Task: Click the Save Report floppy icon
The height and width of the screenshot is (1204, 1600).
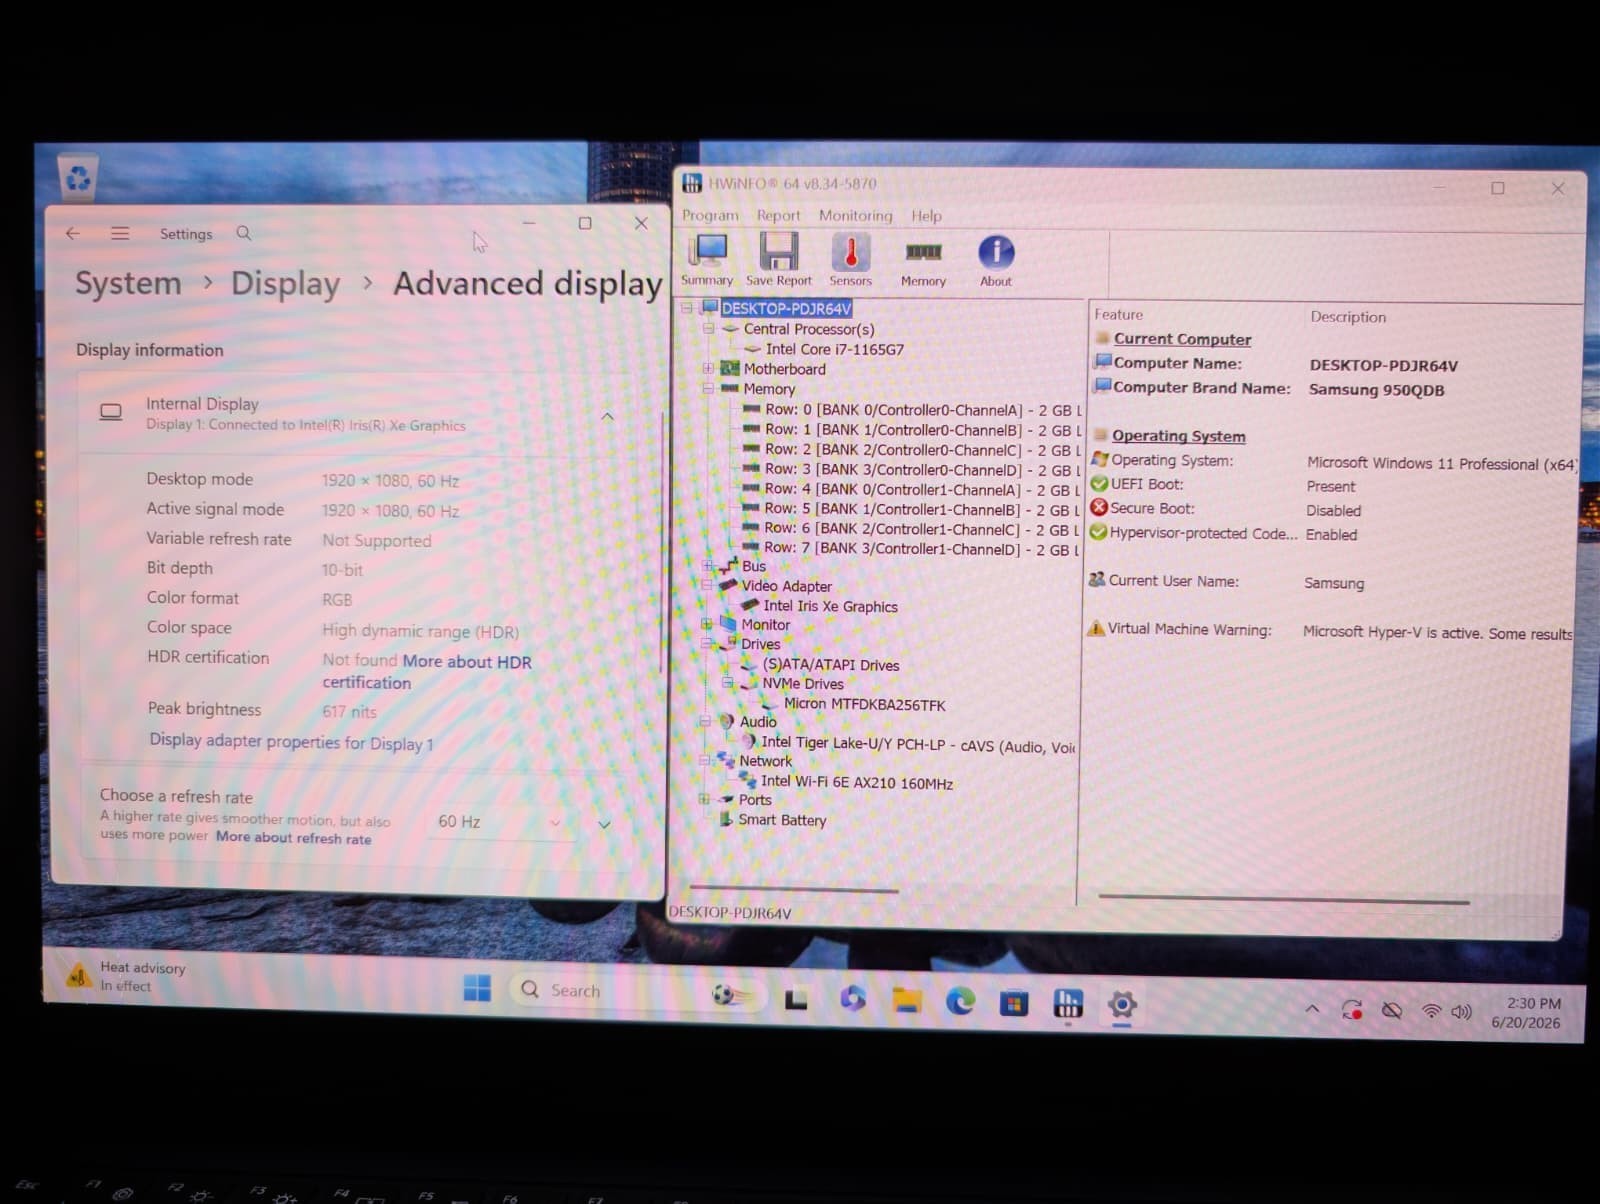Action: point(779,260)
